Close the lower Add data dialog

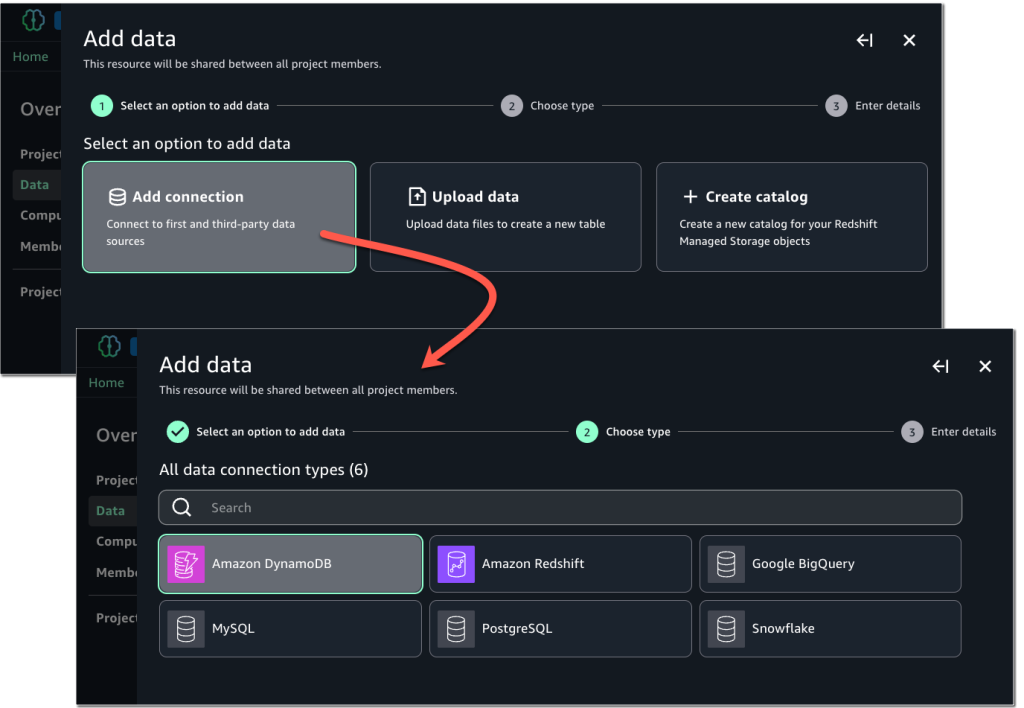[x=985, y=366]
